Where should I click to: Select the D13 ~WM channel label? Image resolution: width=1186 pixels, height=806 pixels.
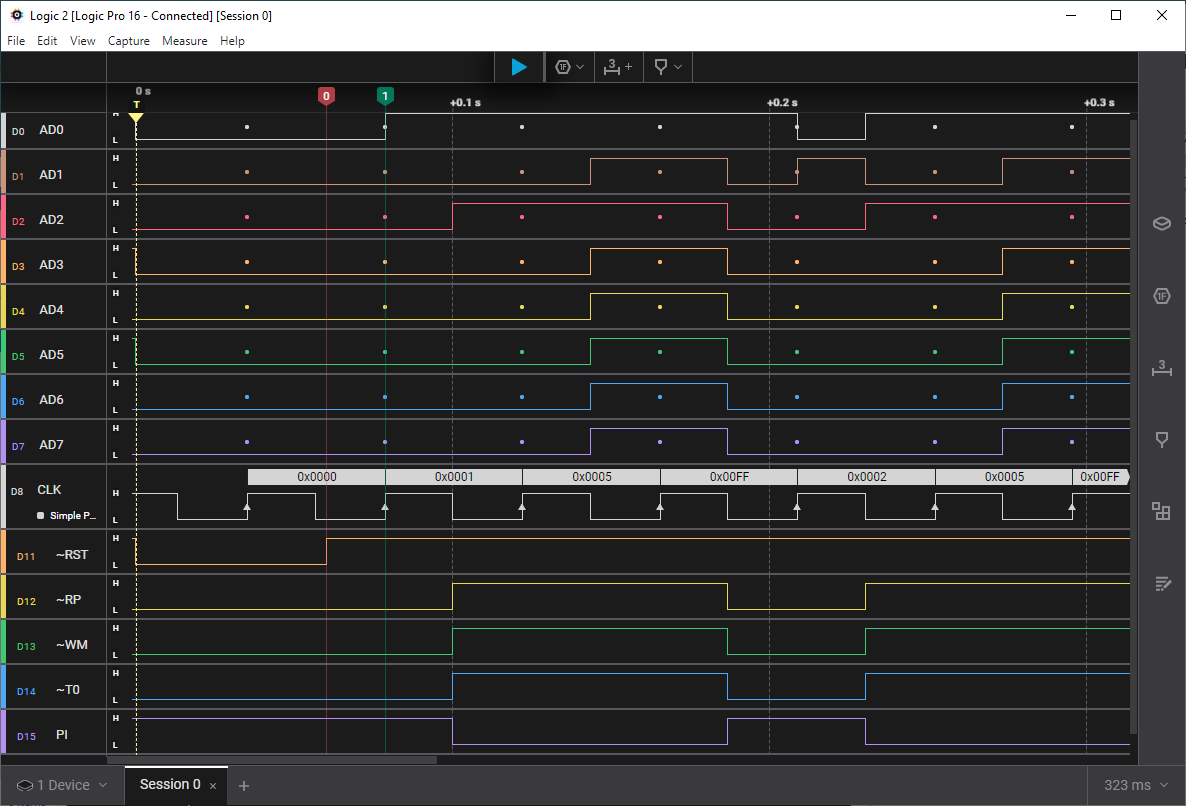52,646
